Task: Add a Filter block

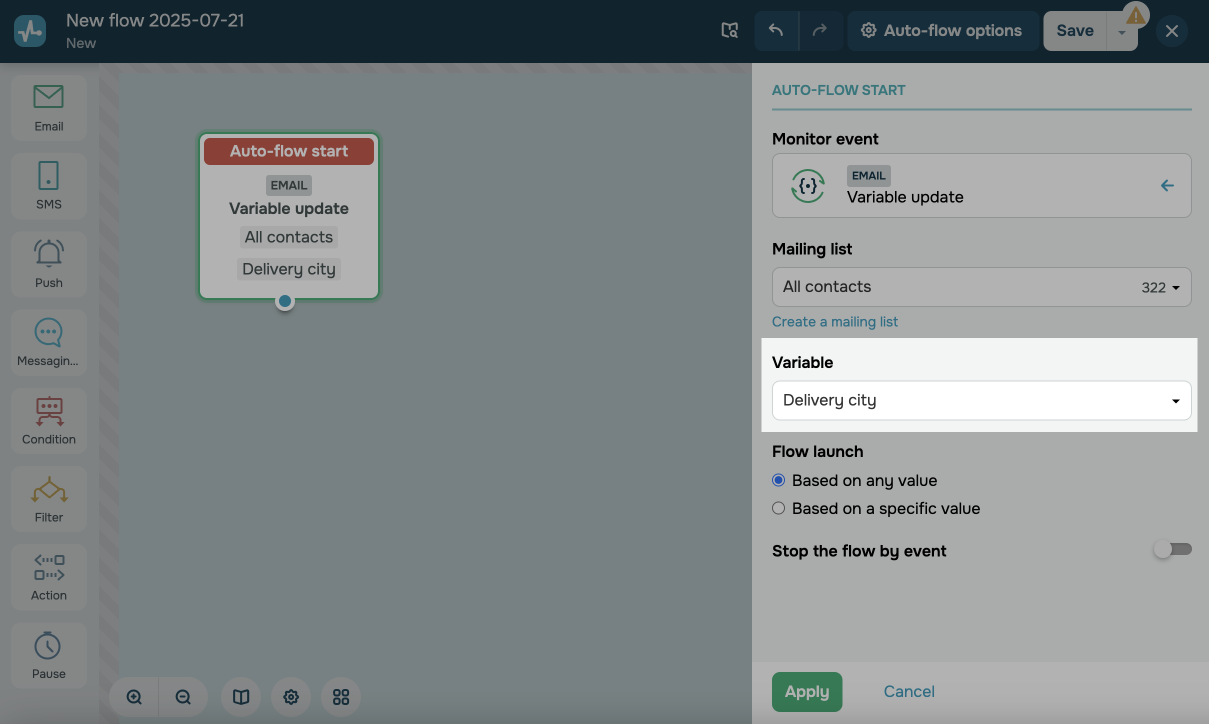Action: pyautogui.click(x=48, y=498)
